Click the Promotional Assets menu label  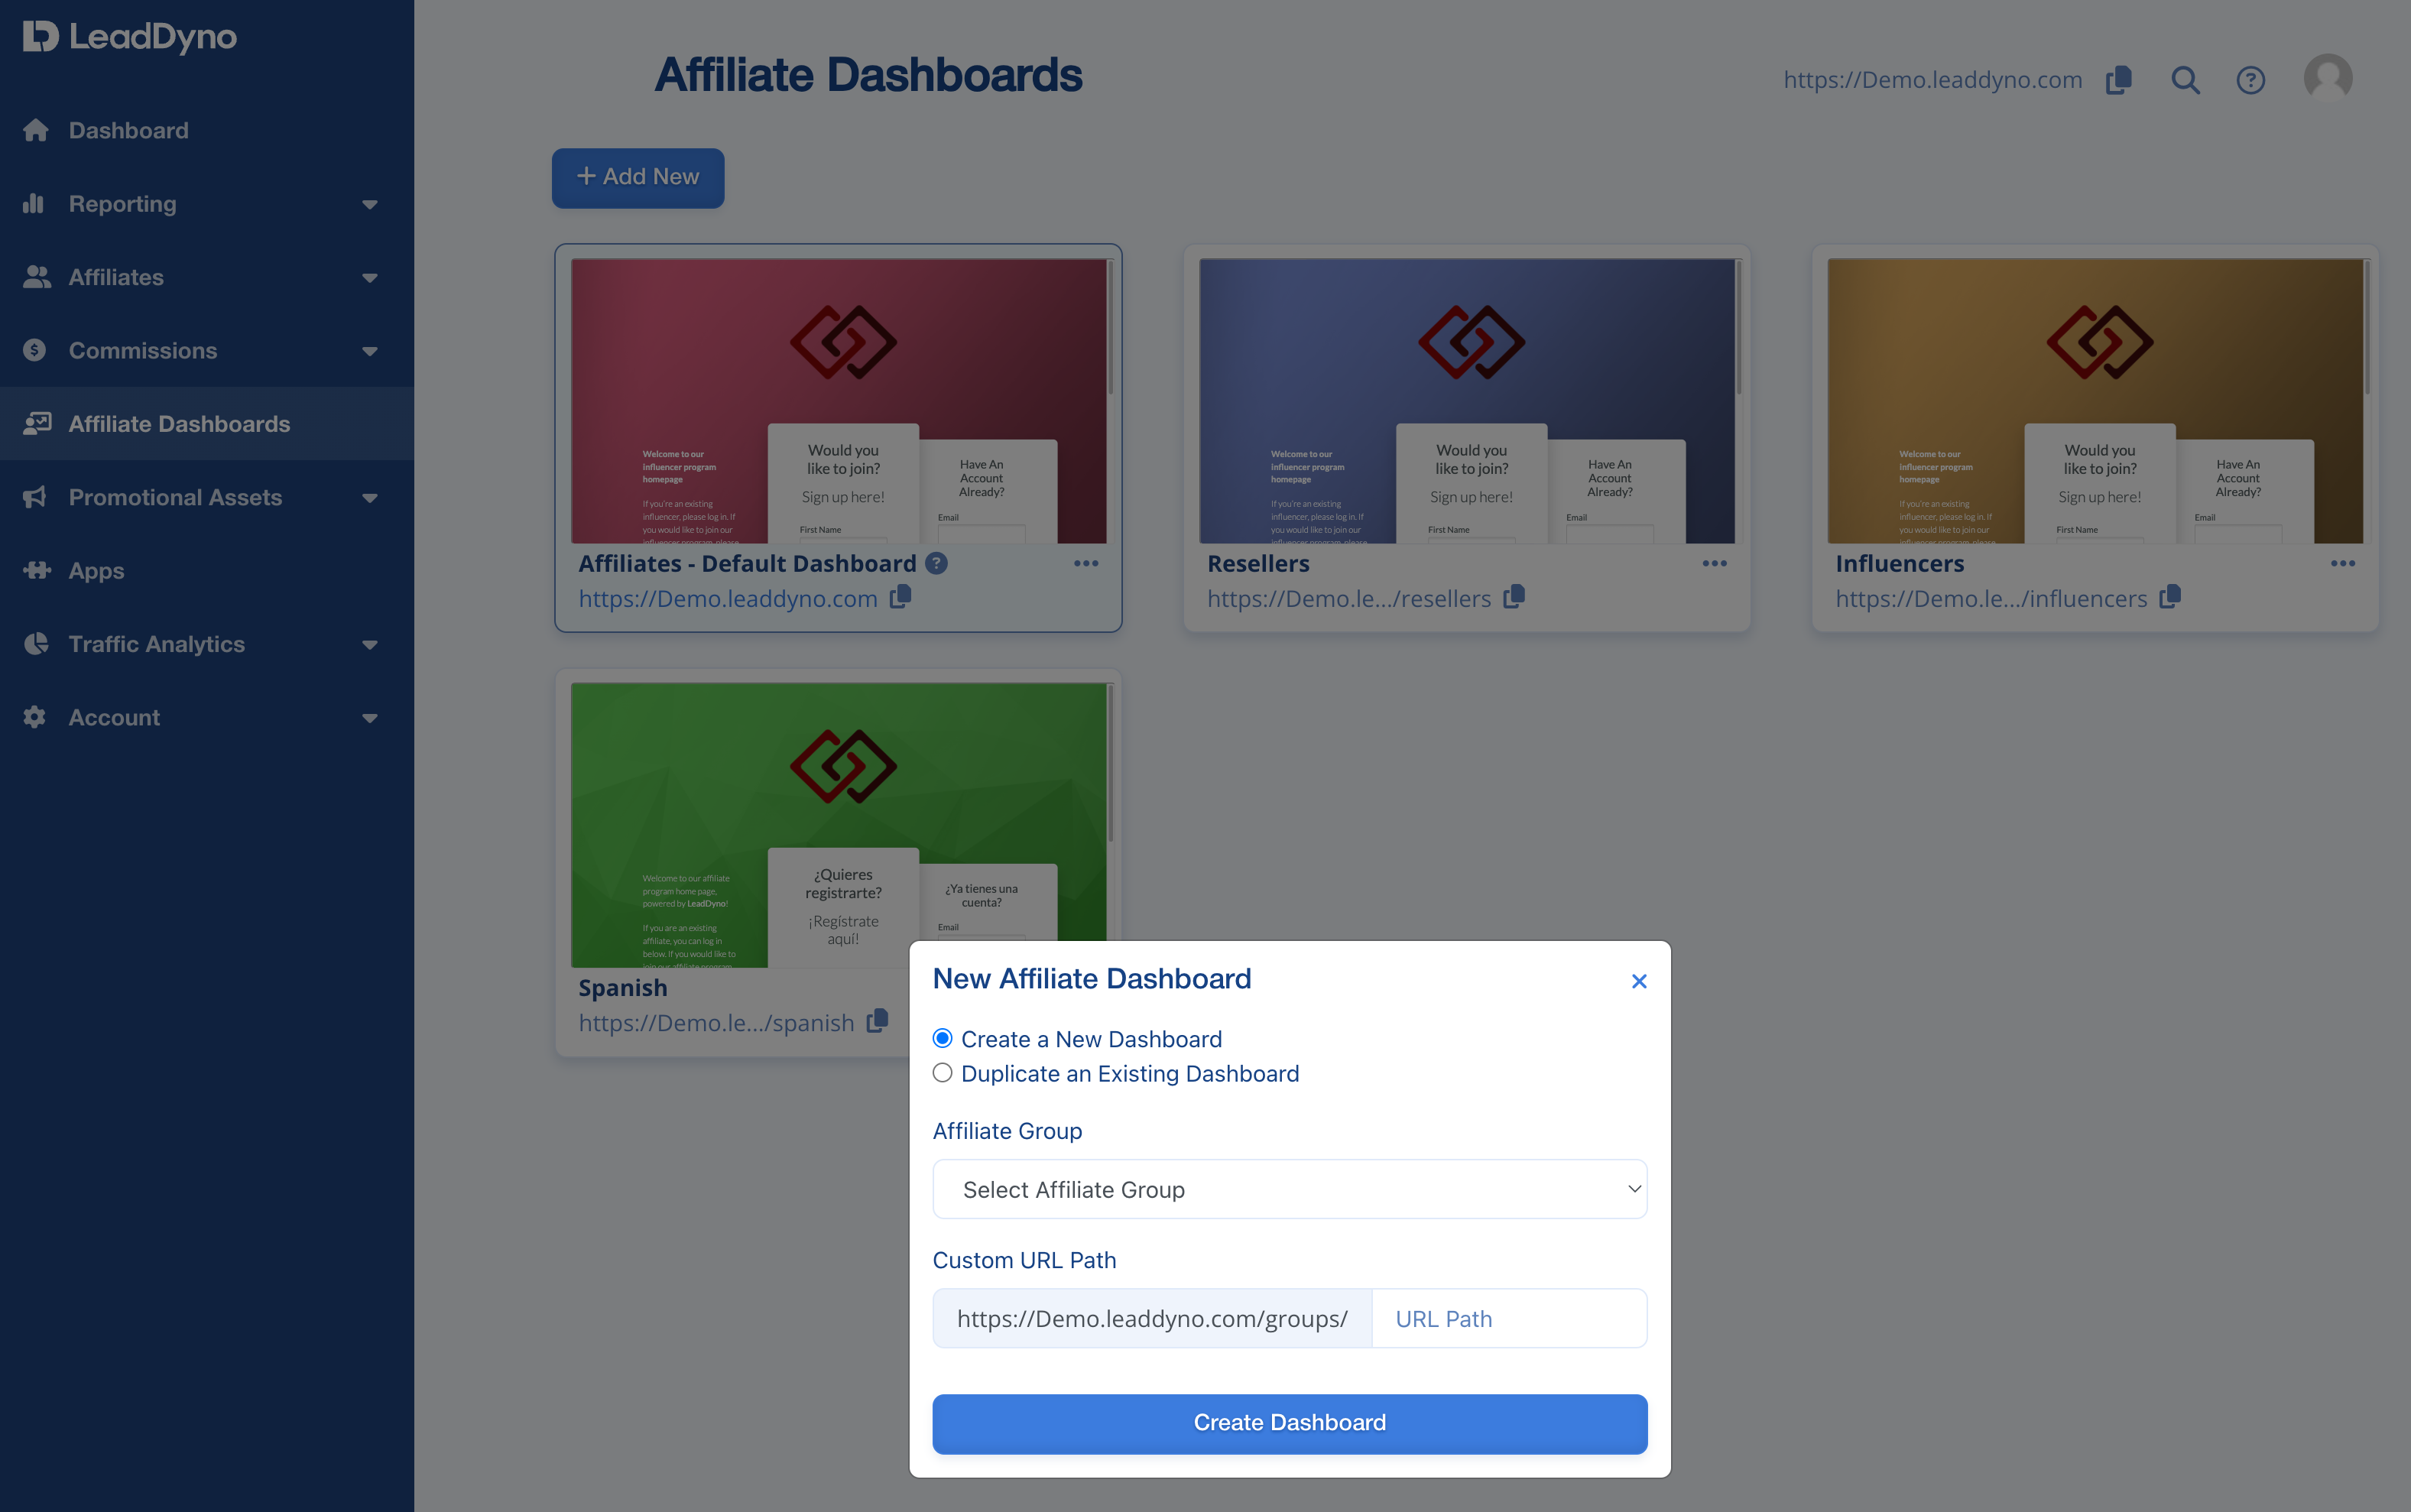click(175, 497)
